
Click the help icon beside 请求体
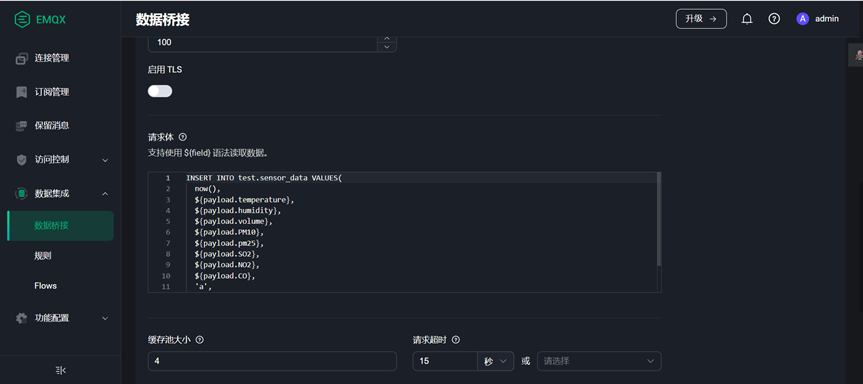tap(183, 137)
